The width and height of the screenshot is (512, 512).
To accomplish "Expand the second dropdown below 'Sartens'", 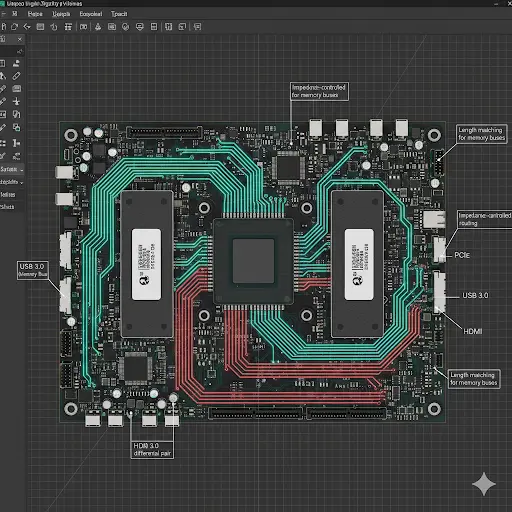I will click(x=12, y=182).
